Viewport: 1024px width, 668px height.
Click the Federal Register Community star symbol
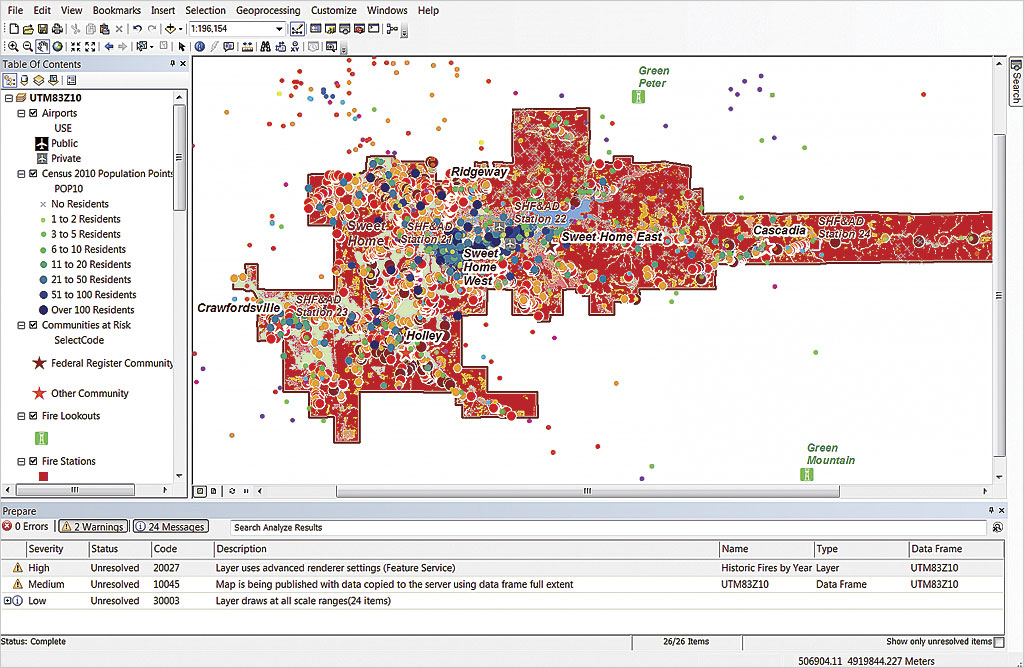39,363
